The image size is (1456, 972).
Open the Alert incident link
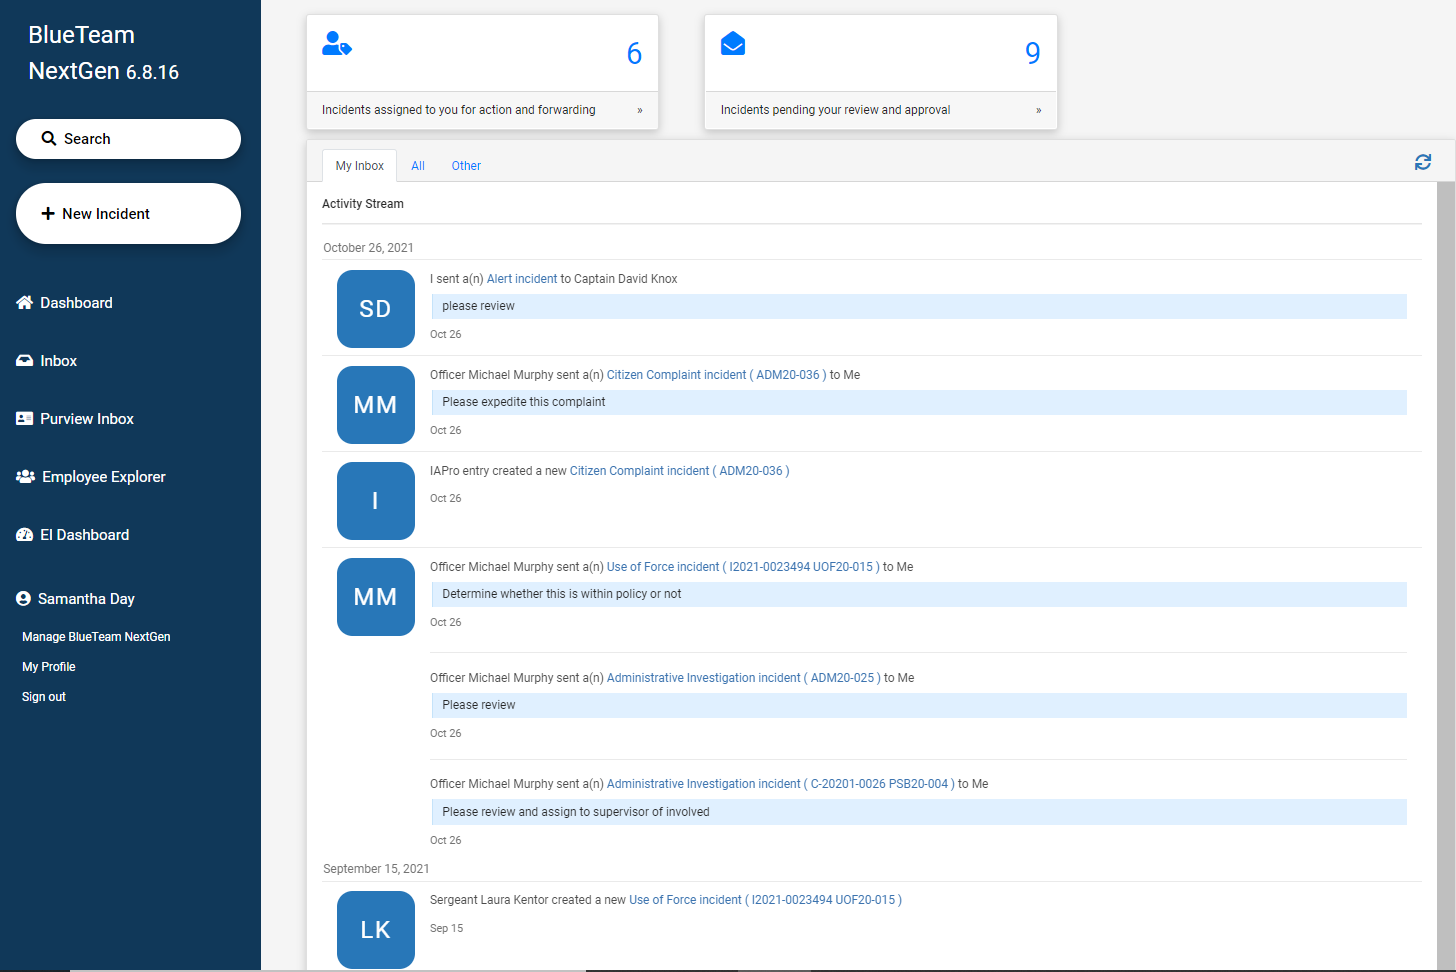[522, 279]
